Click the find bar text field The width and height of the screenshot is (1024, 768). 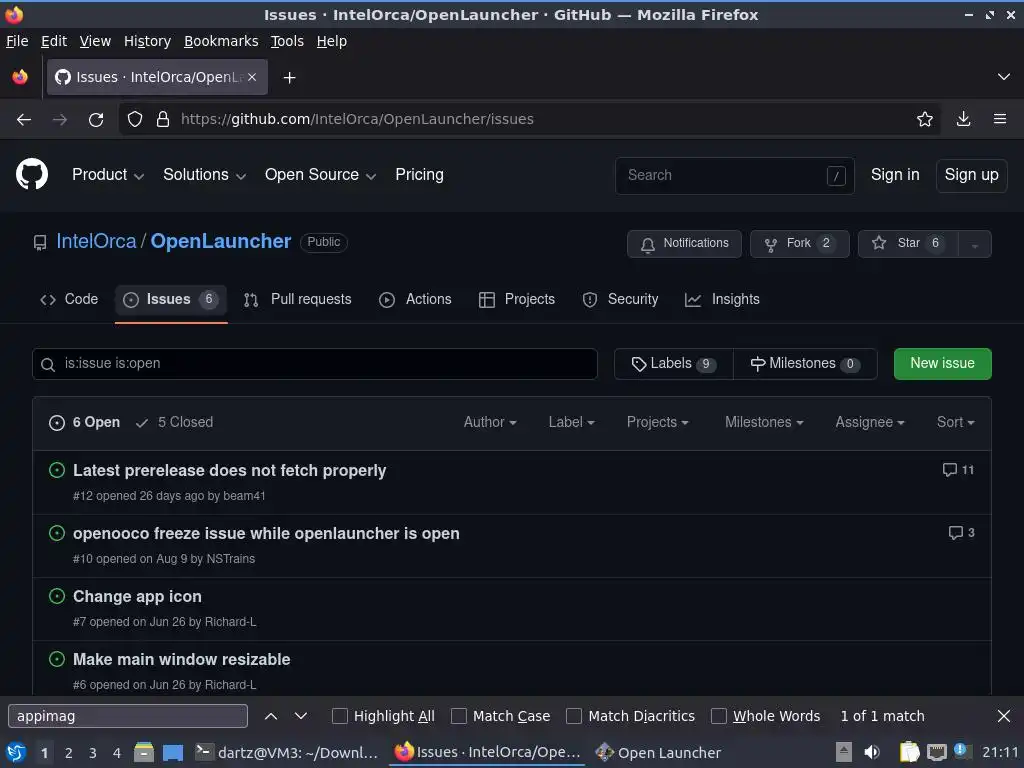[x=128, y=716]
